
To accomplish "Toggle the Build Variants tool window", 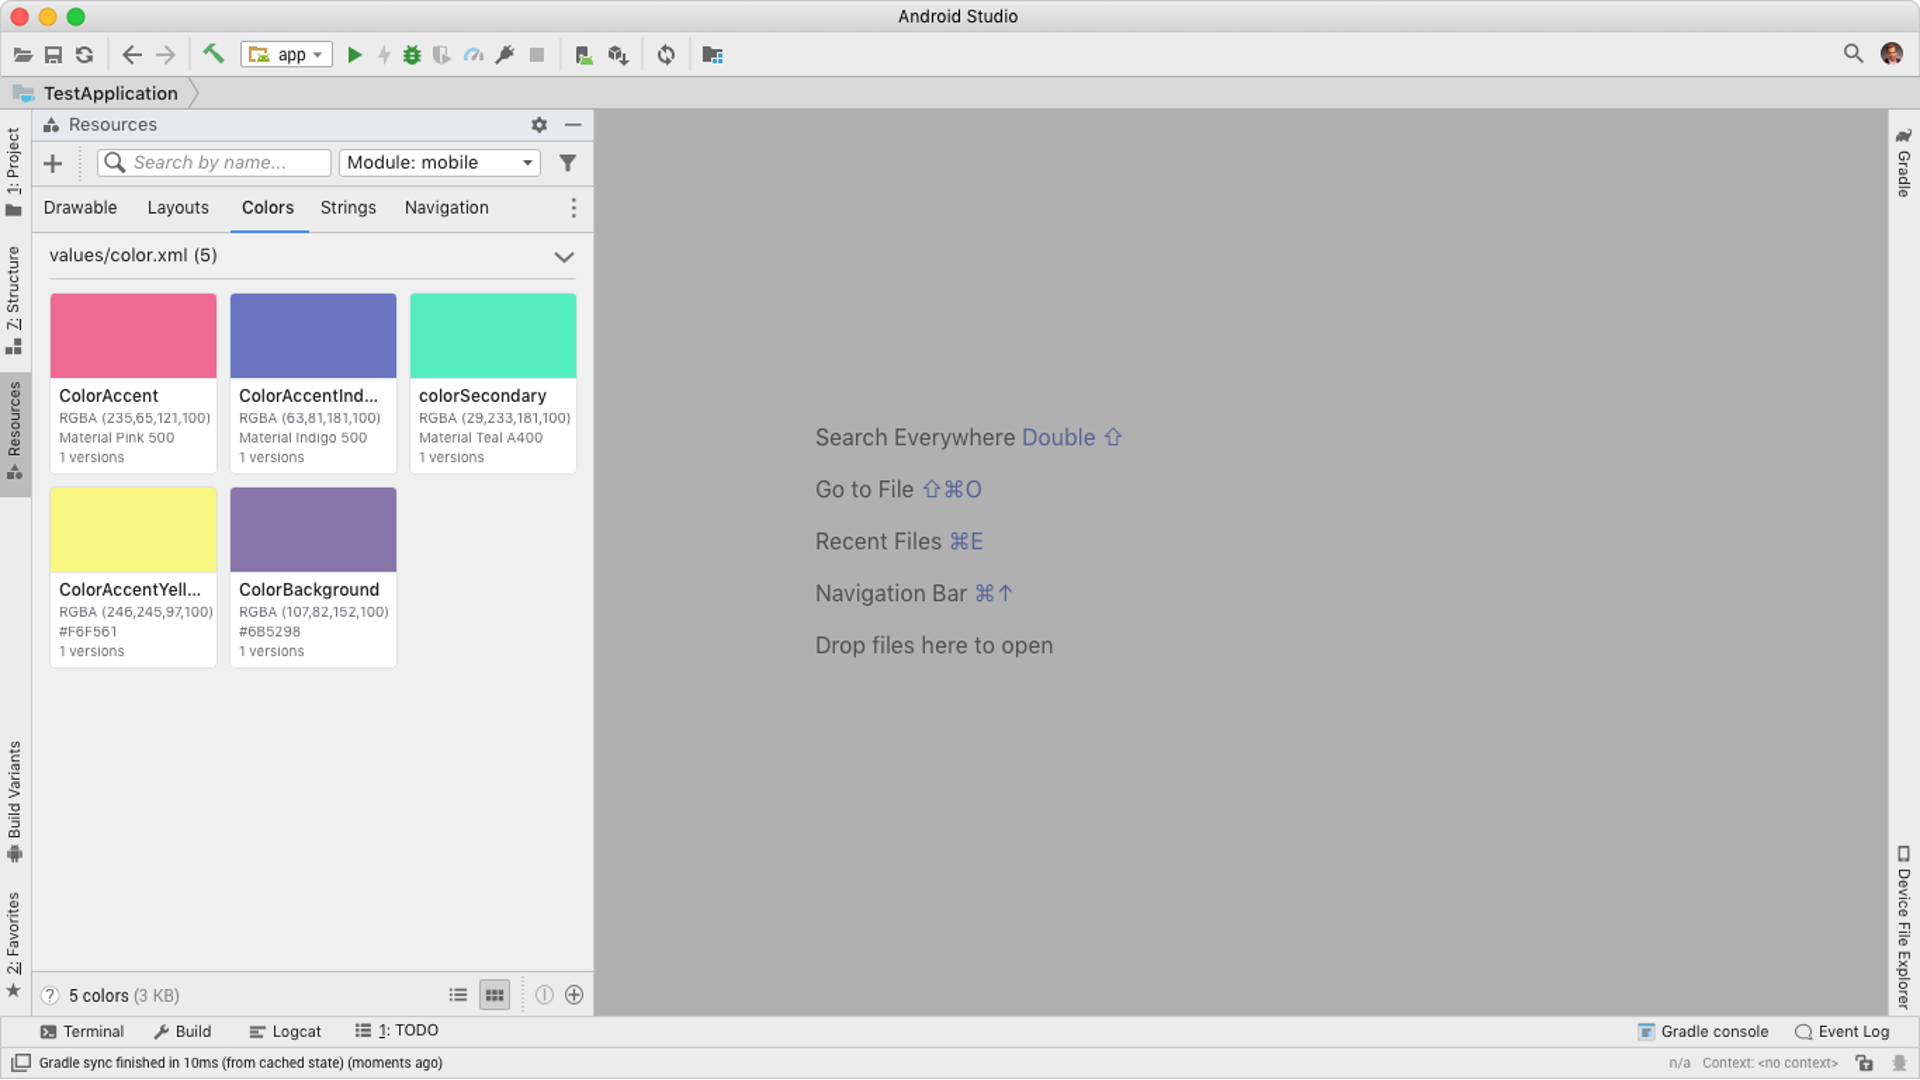I will (14, 802).
